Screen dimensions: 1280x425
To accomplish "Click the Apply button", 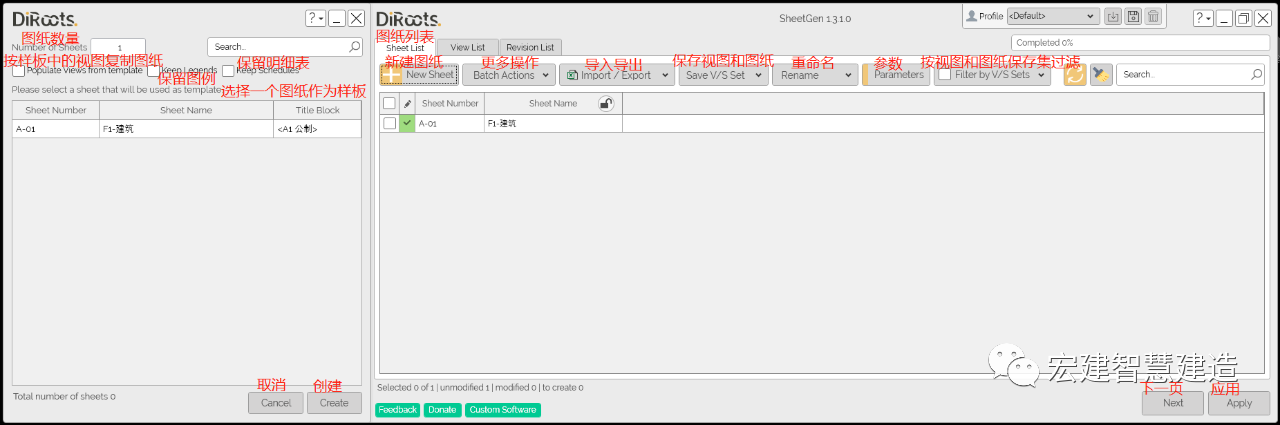I will point(1239,402).
